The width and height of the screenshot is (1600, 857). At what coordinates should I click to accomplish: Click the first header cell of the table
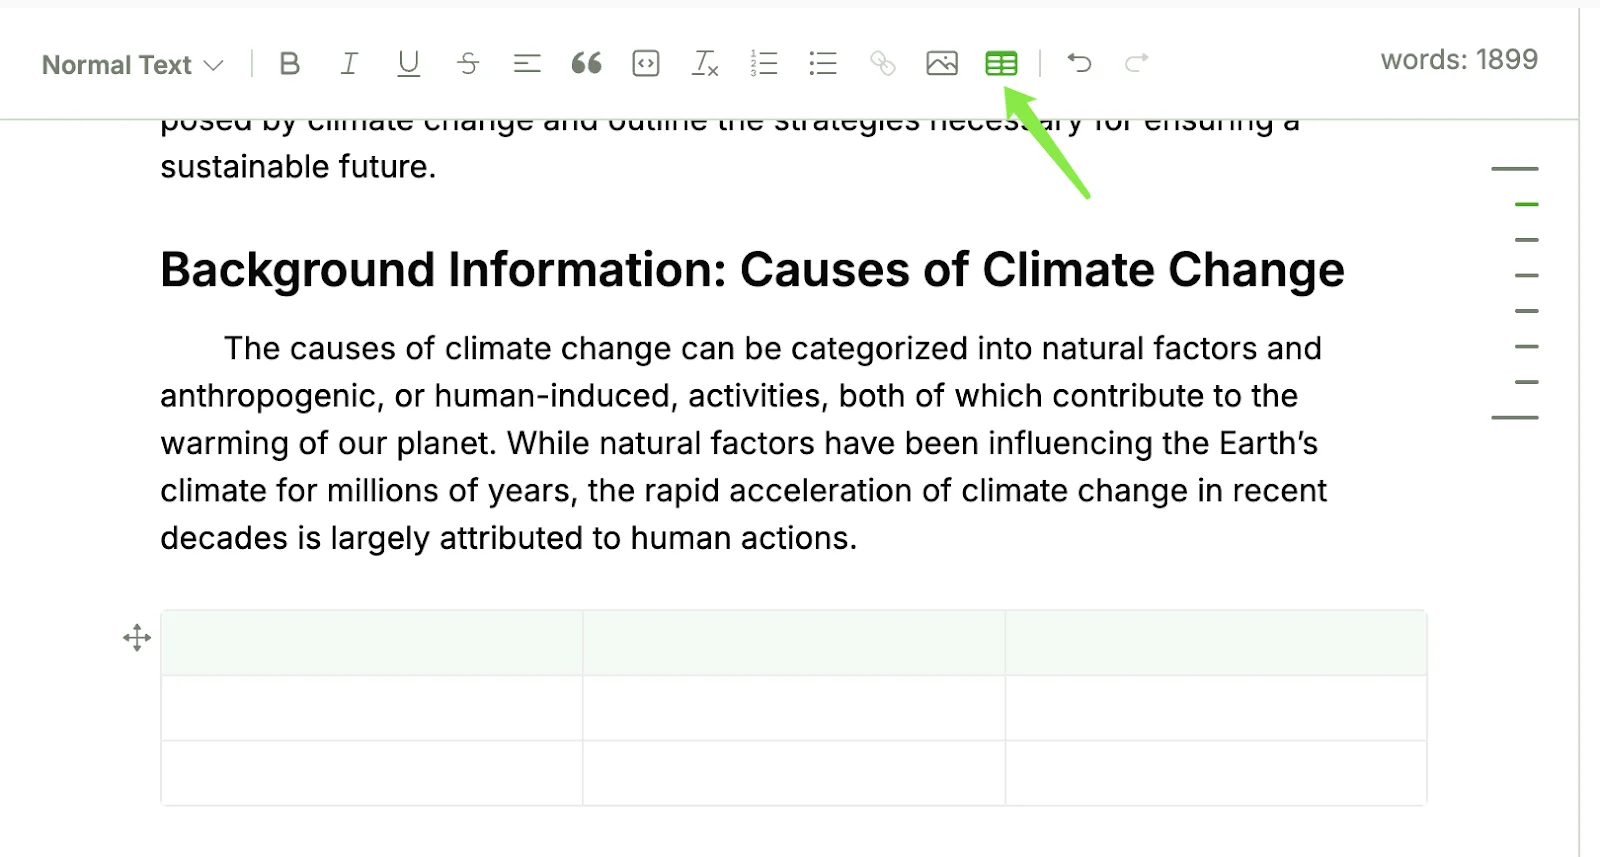click(372, 643)
